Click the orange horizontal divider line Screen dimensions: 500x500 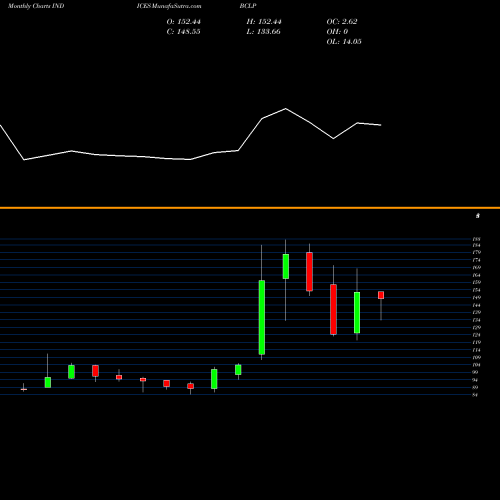point(250,208)
